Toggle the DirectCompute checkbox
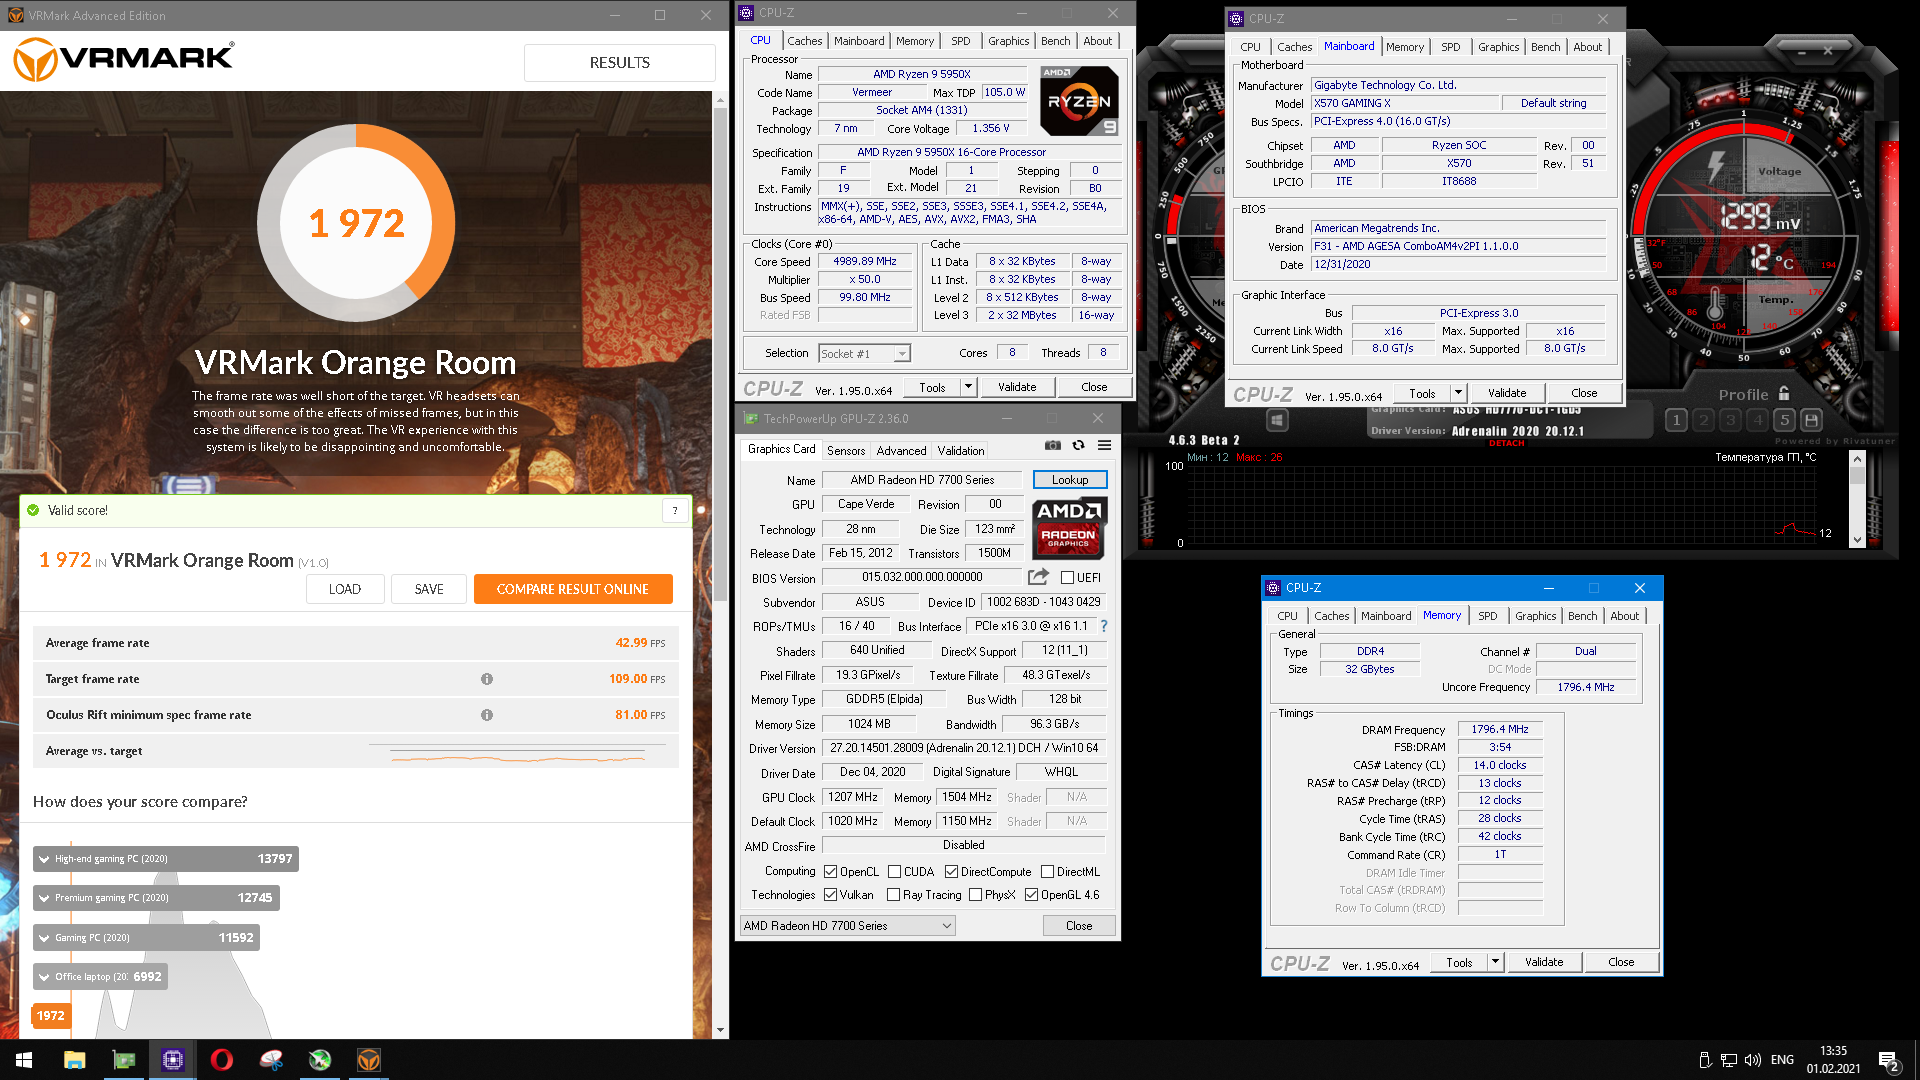The image size is (1920, 1080). coord(951,872)
